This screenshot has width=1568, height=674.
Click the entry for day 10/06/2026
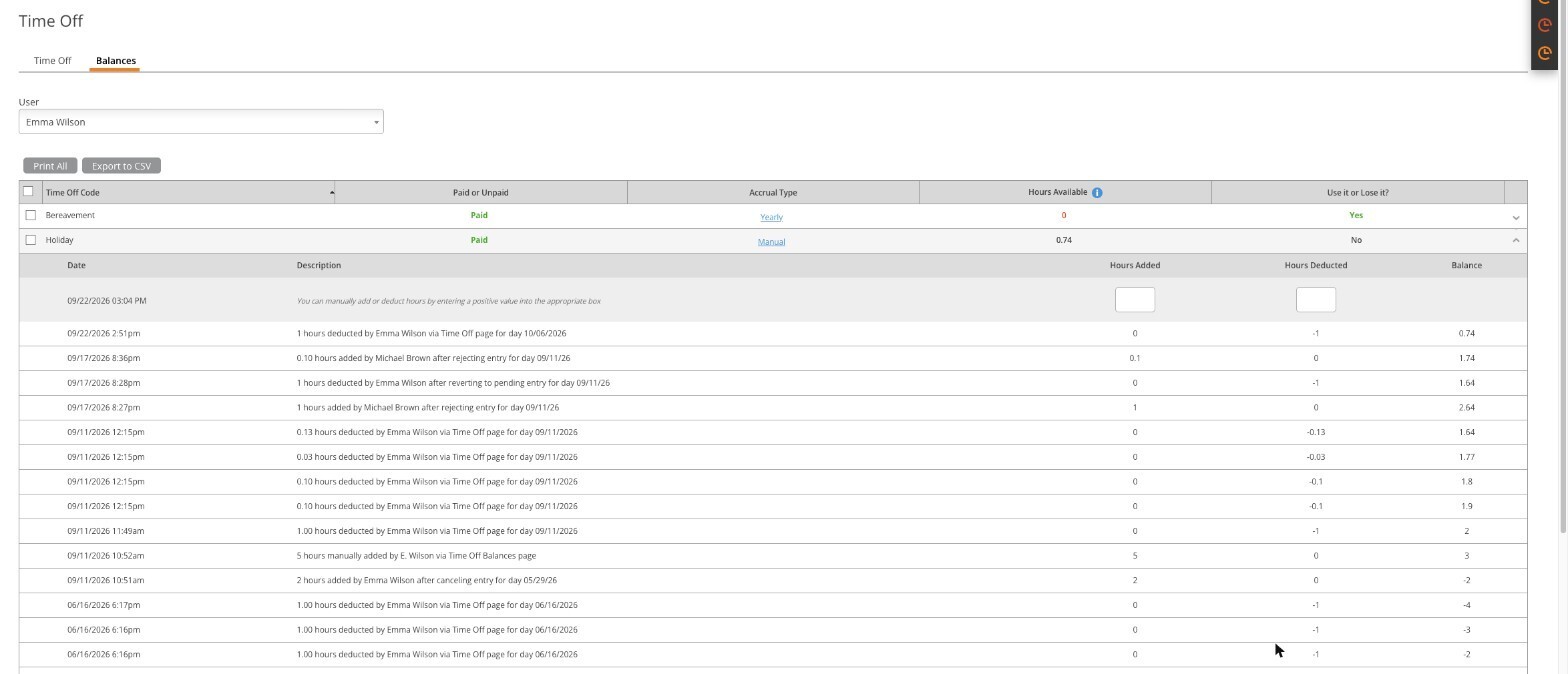tap(431, 333)
